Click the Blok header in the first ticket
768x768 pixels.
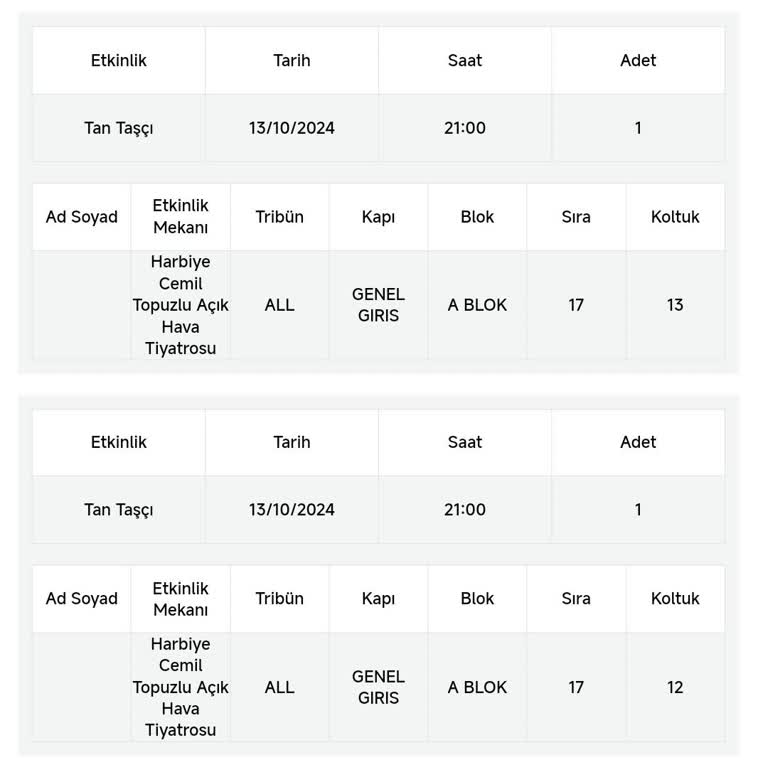[x=477, y=217]
